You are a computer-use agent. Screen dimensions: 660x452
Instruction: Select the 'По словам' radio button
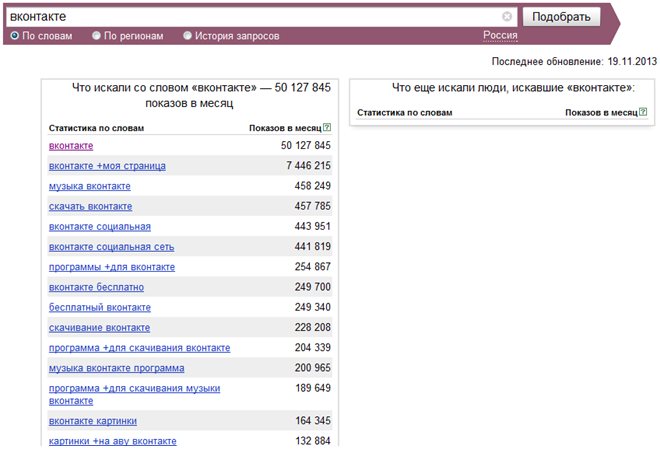tap(15, 36)
